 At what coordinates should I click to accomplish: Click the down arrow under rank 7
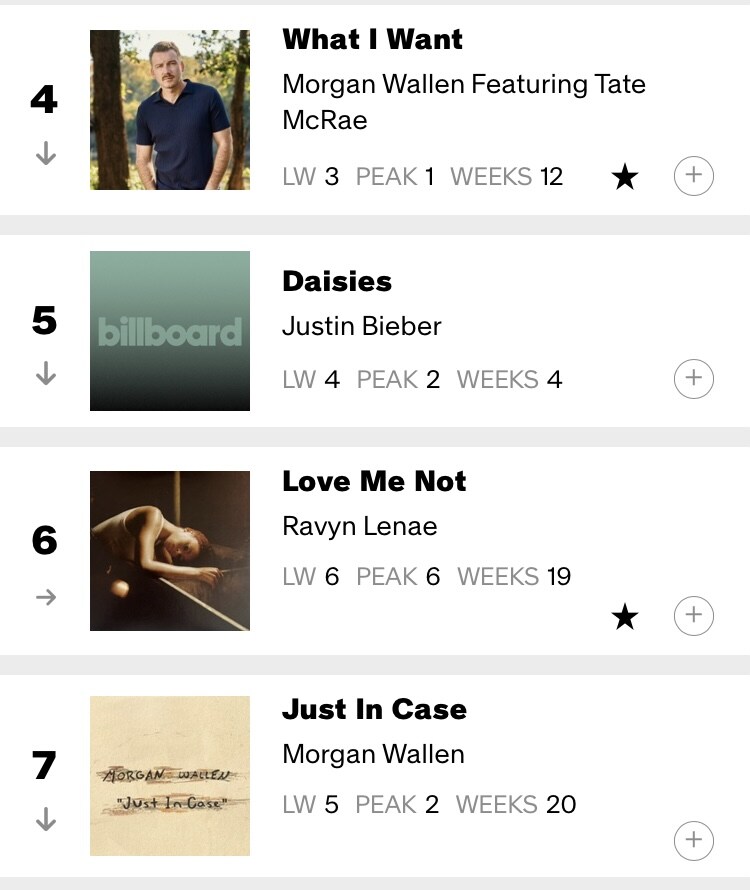45,819
